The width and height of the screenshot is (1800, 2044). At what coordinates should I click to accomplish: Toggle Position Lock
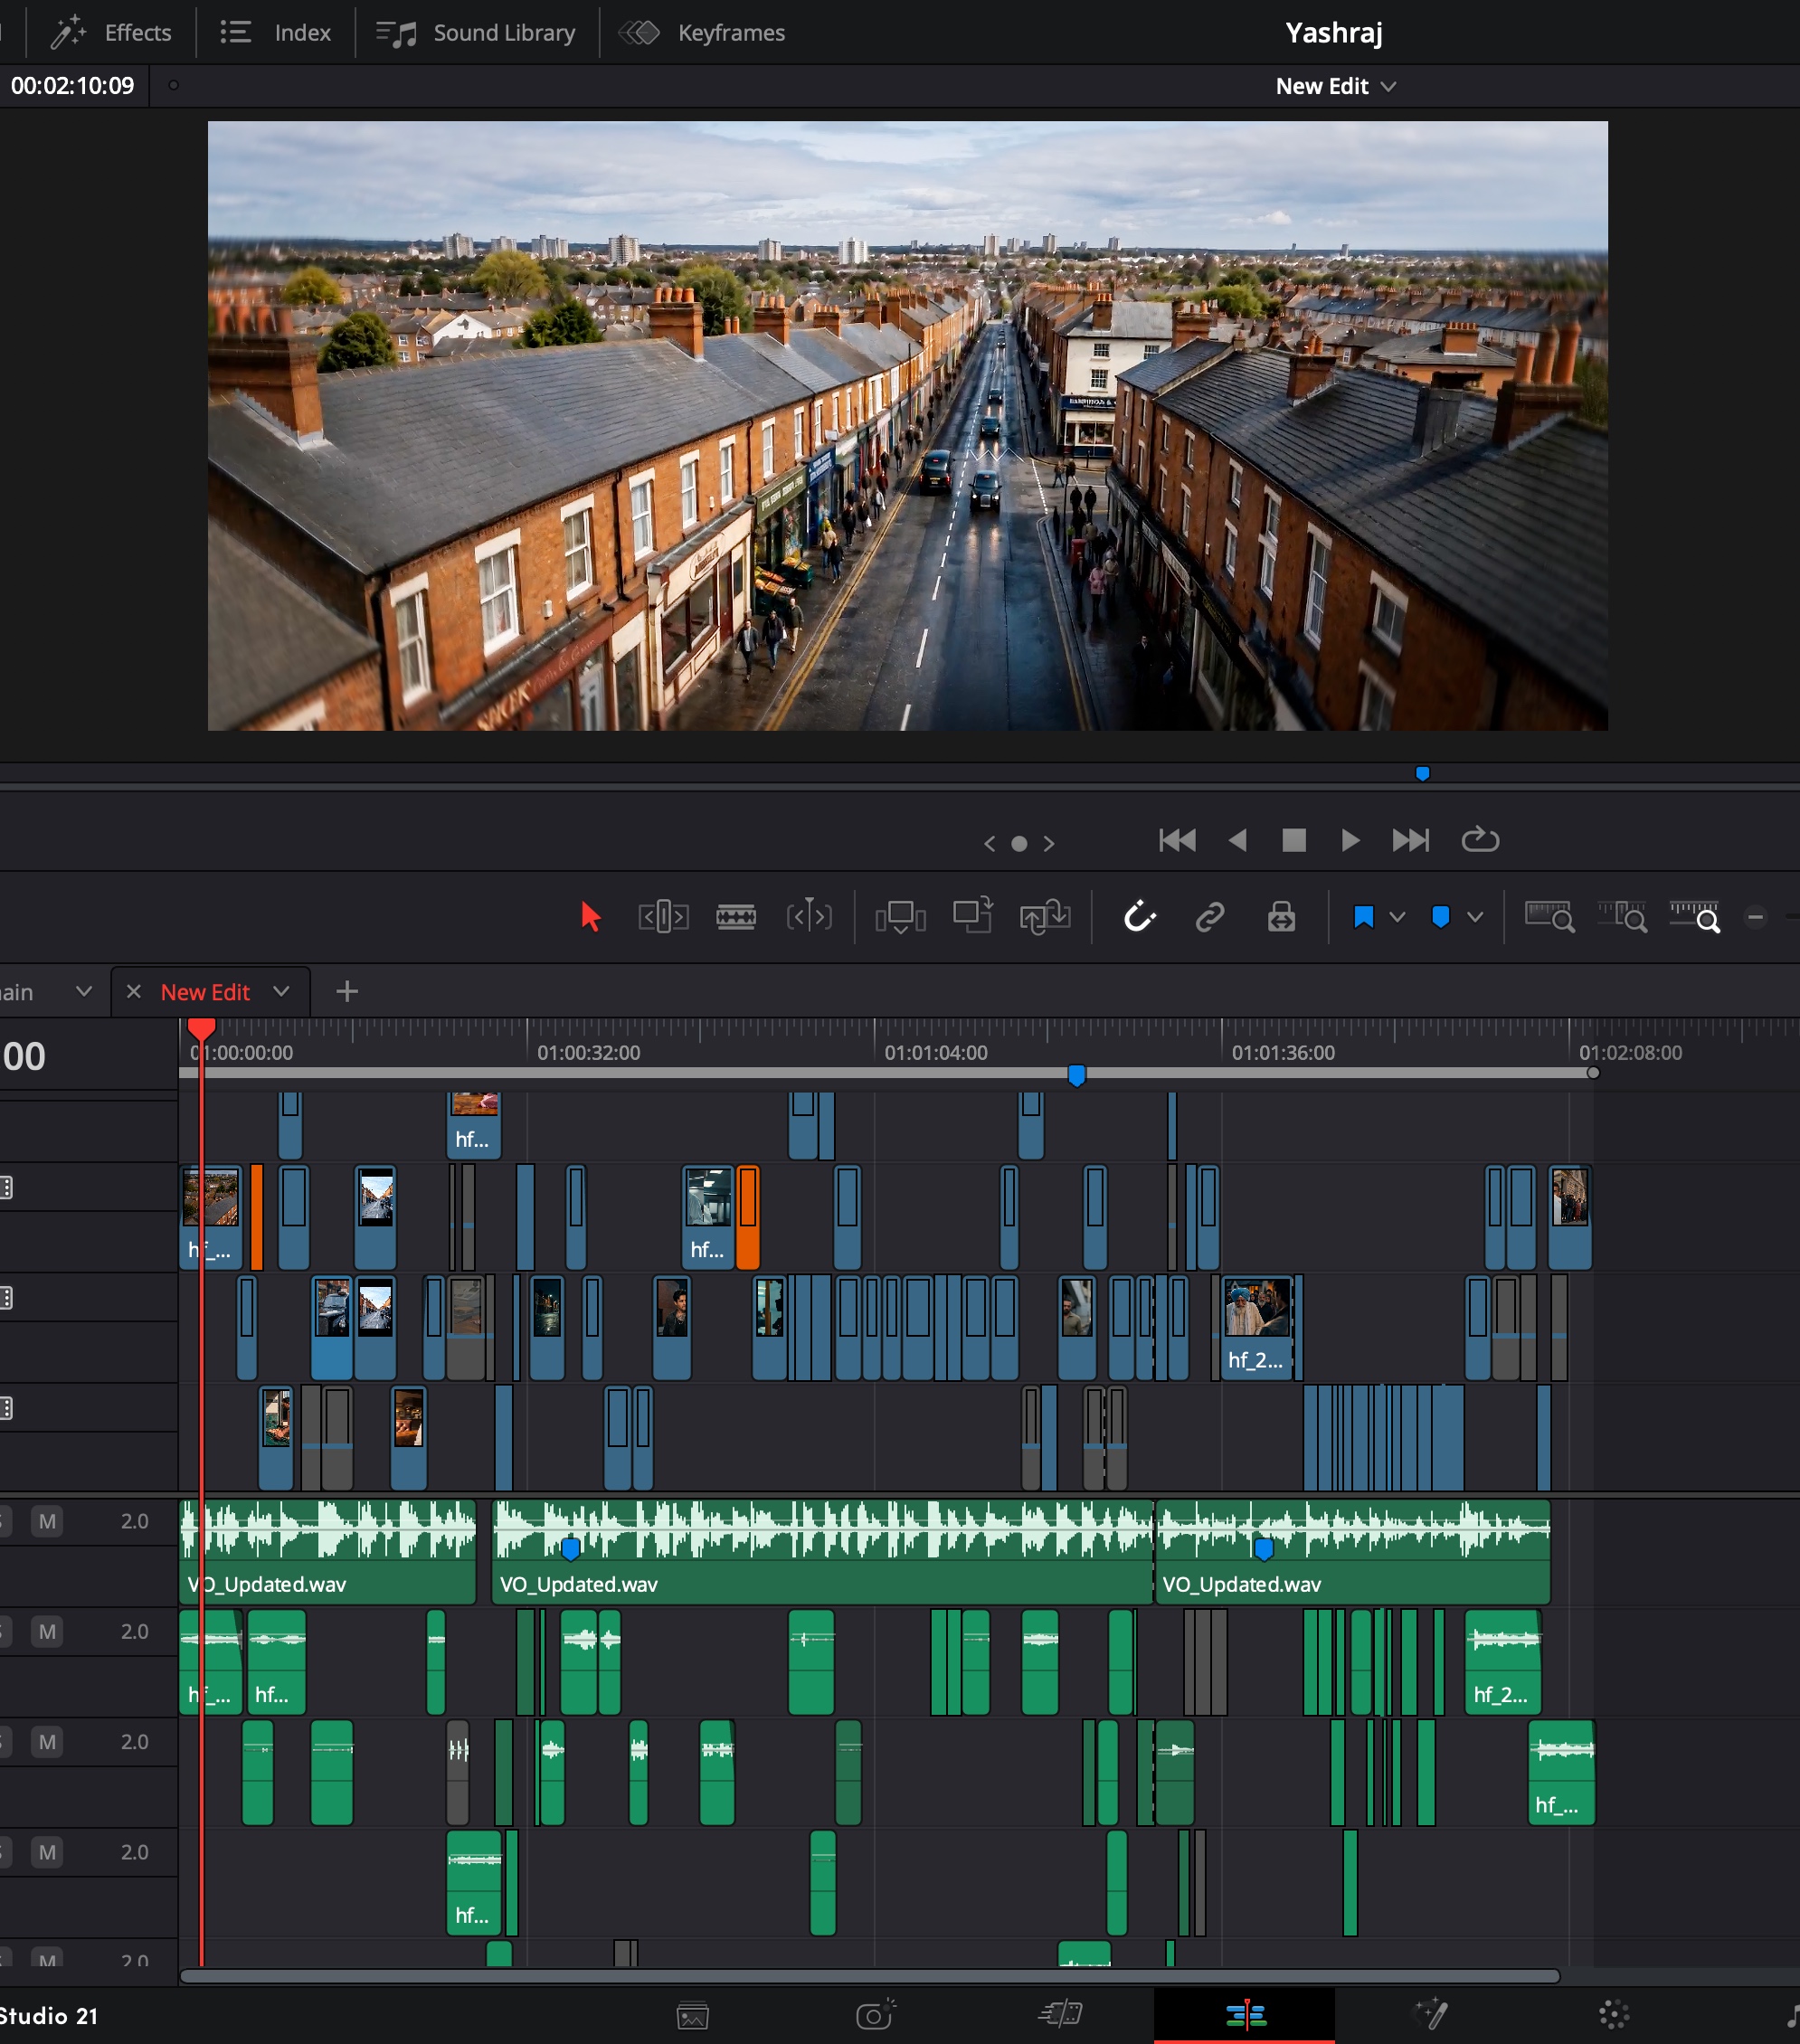click(1281, 916)
